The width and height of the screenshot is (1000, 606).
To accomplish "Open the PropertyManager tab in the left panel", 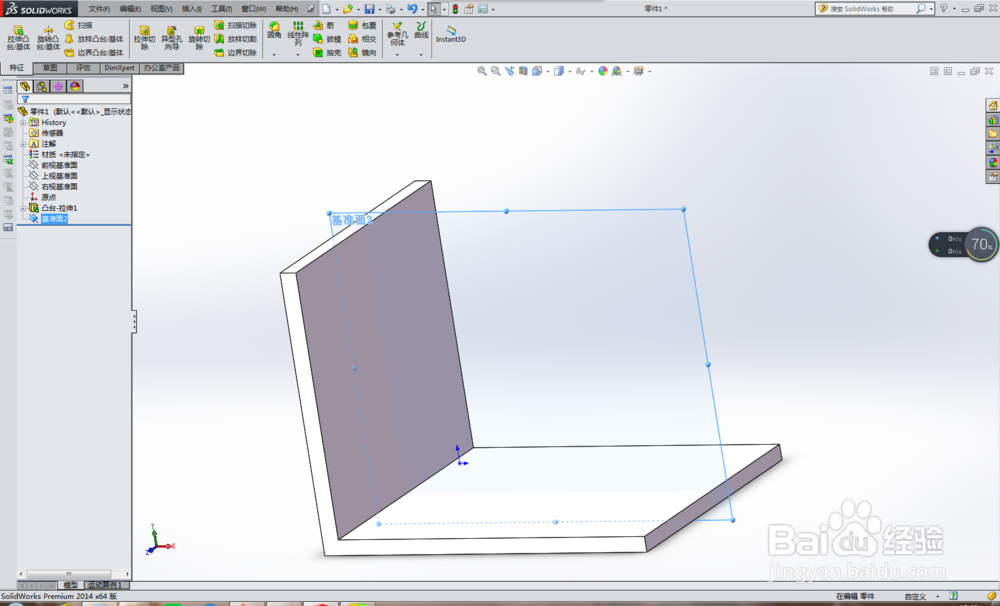I will (x=41, y=86).
